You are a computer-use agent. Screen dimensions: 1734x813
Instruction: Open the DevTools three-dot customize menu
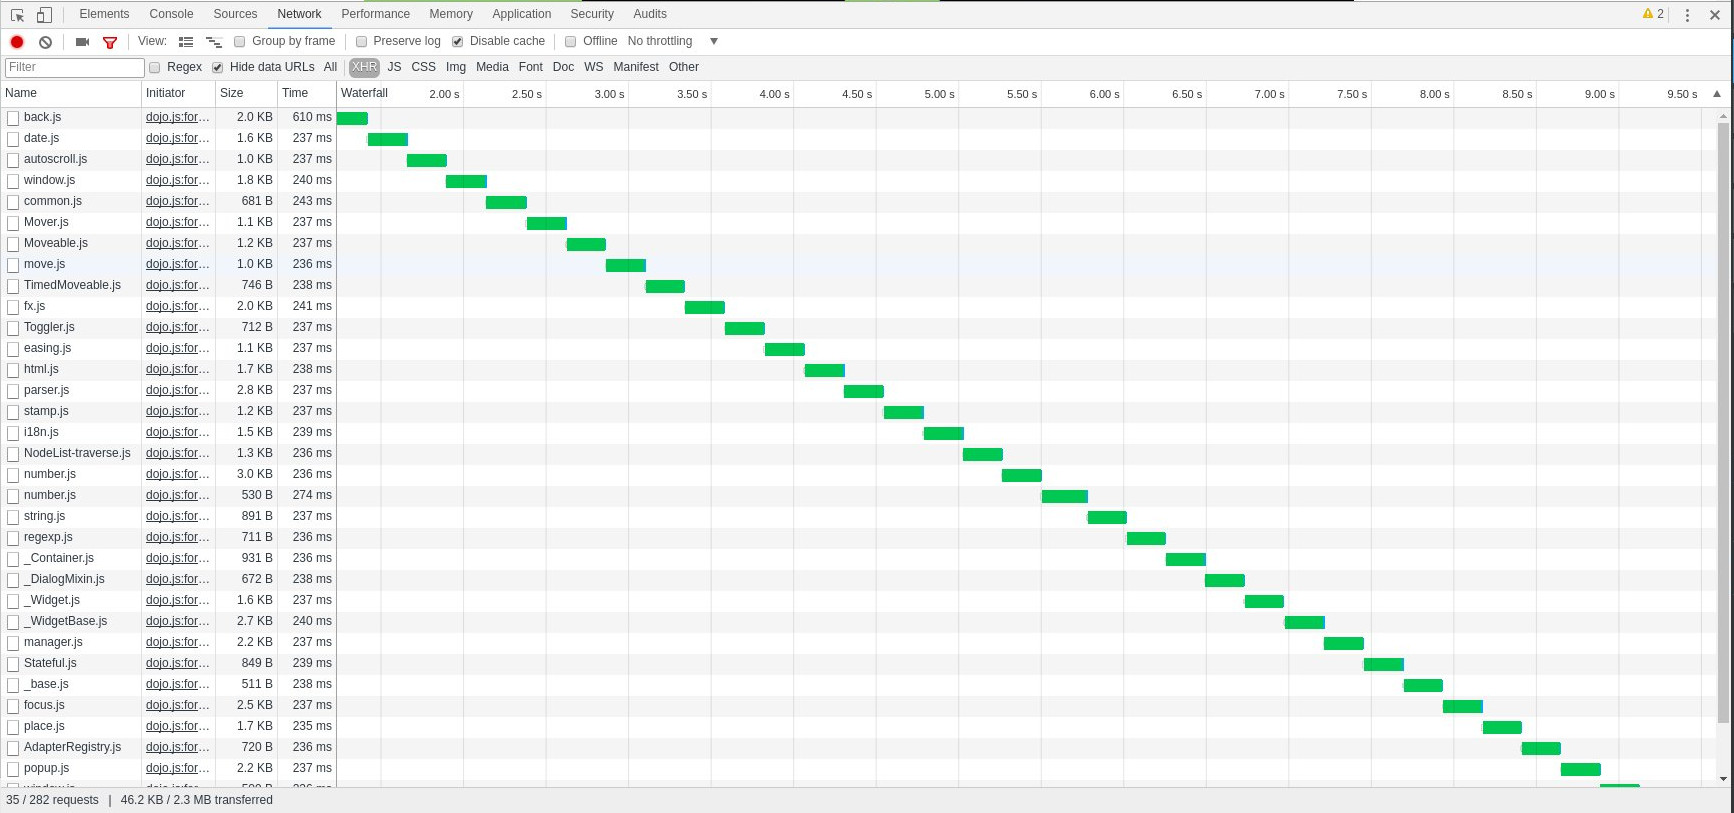pyautogui.click(x=1687, y=15)
